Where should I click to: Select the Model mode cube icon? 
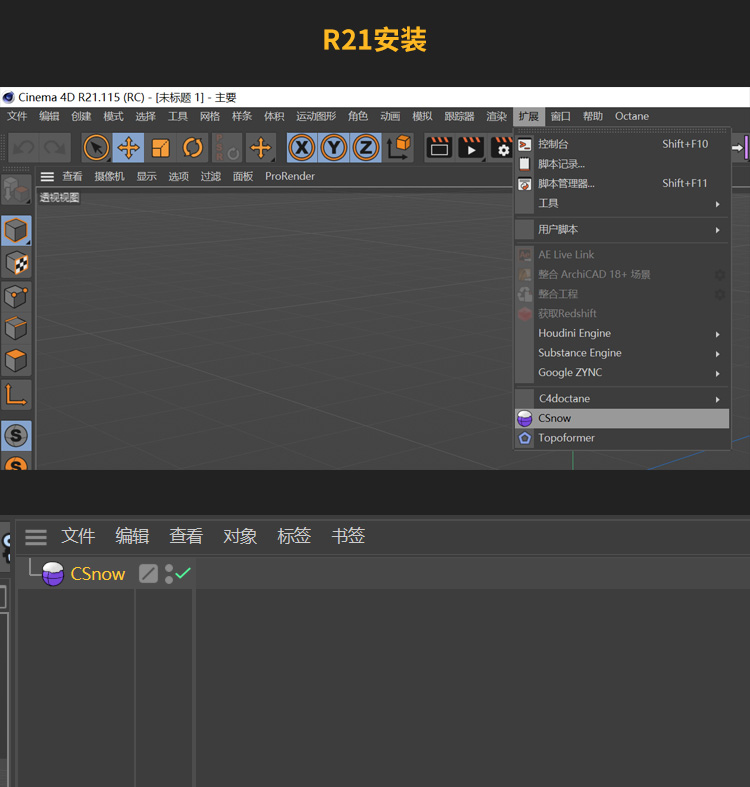[x=16, y=231]
